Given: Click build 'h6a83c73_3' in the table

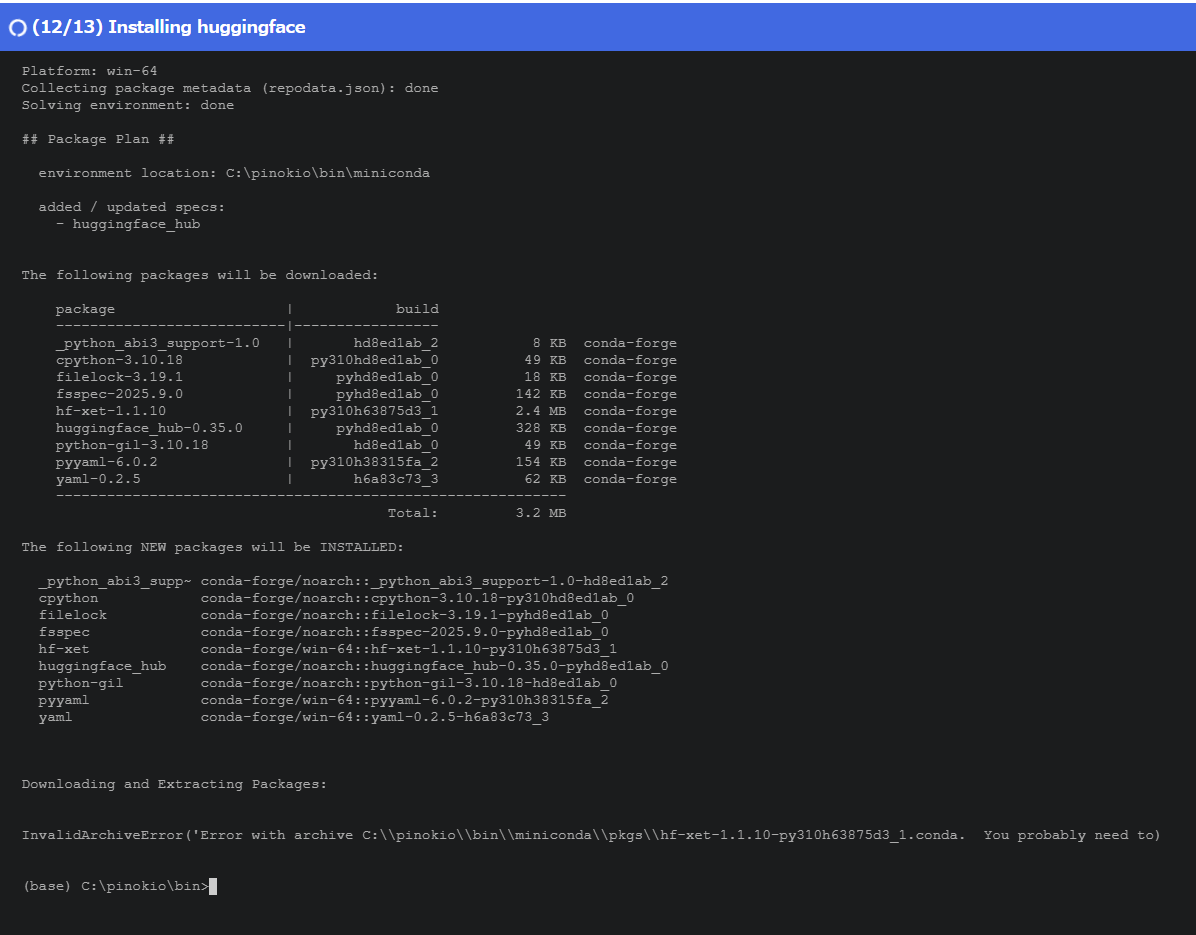Looking at the screenshot, I should point(396,479).
